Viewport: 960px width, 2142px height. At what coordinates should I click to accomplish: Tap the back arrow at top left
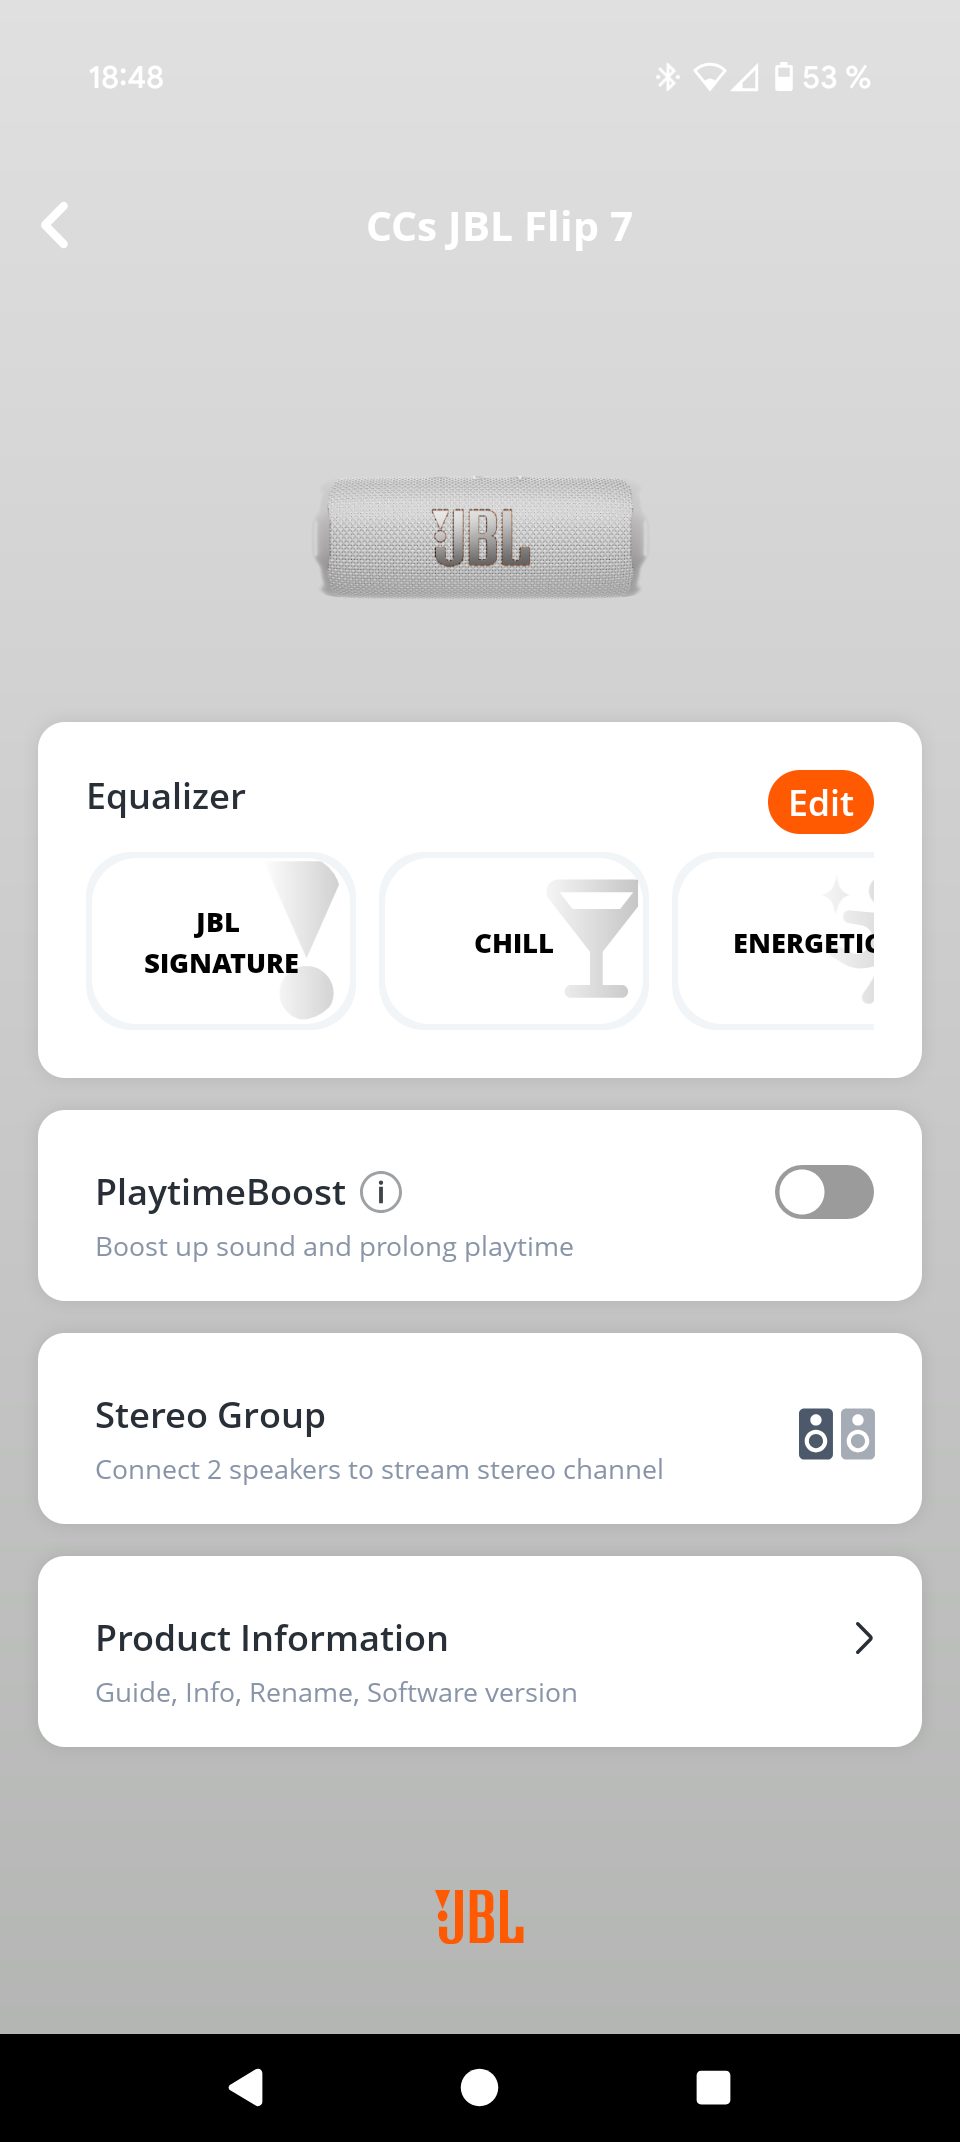pos(56,226)
